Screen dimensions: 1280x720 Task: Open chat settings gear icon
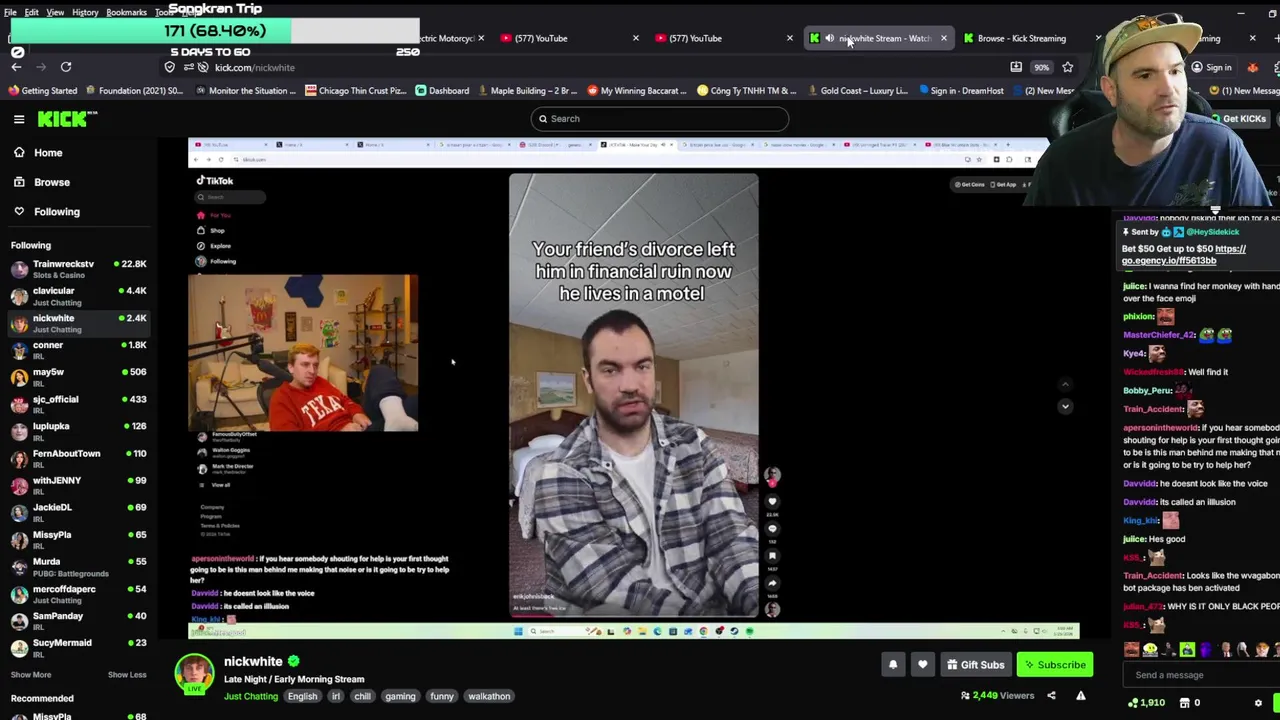coord(1258,703)
